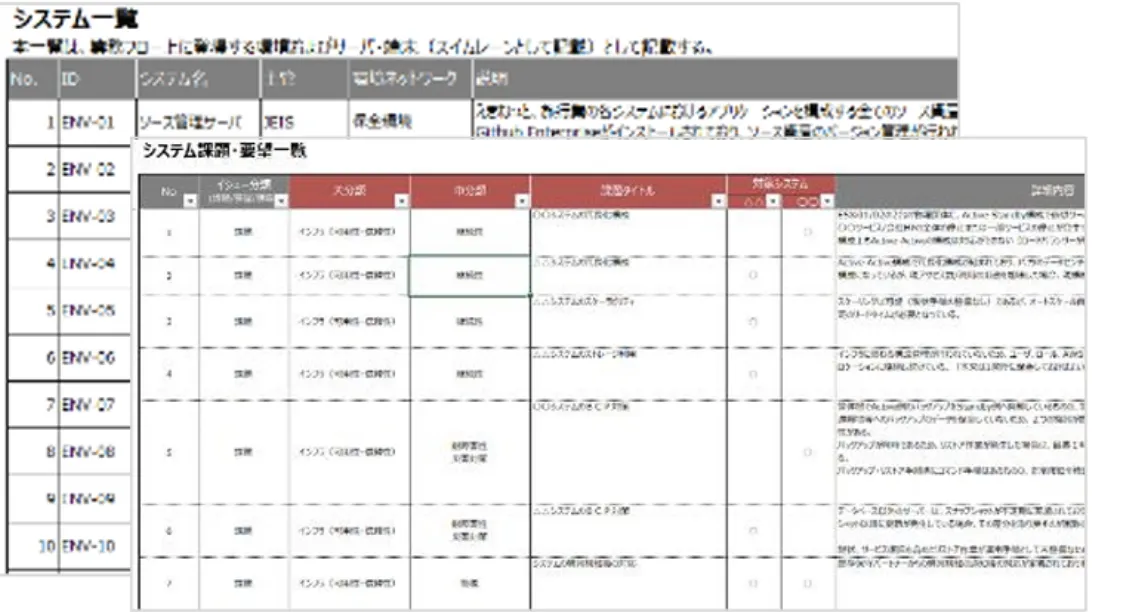Click the 環境ネットワーク header cell
The height and width of the screenshot is (612, 1140).
(410, 78)
